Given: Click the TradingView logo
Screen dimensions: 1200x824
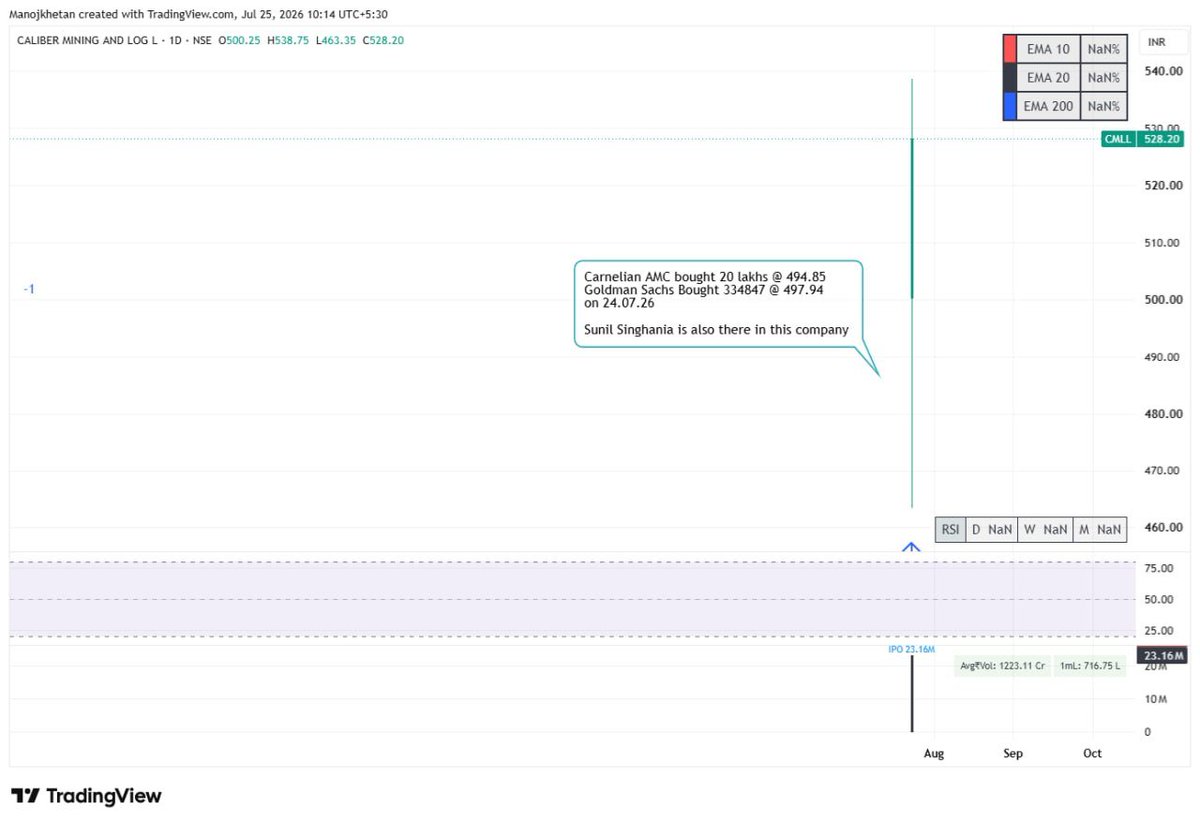Looking at the screenshot, I should [x=86, y=796].
